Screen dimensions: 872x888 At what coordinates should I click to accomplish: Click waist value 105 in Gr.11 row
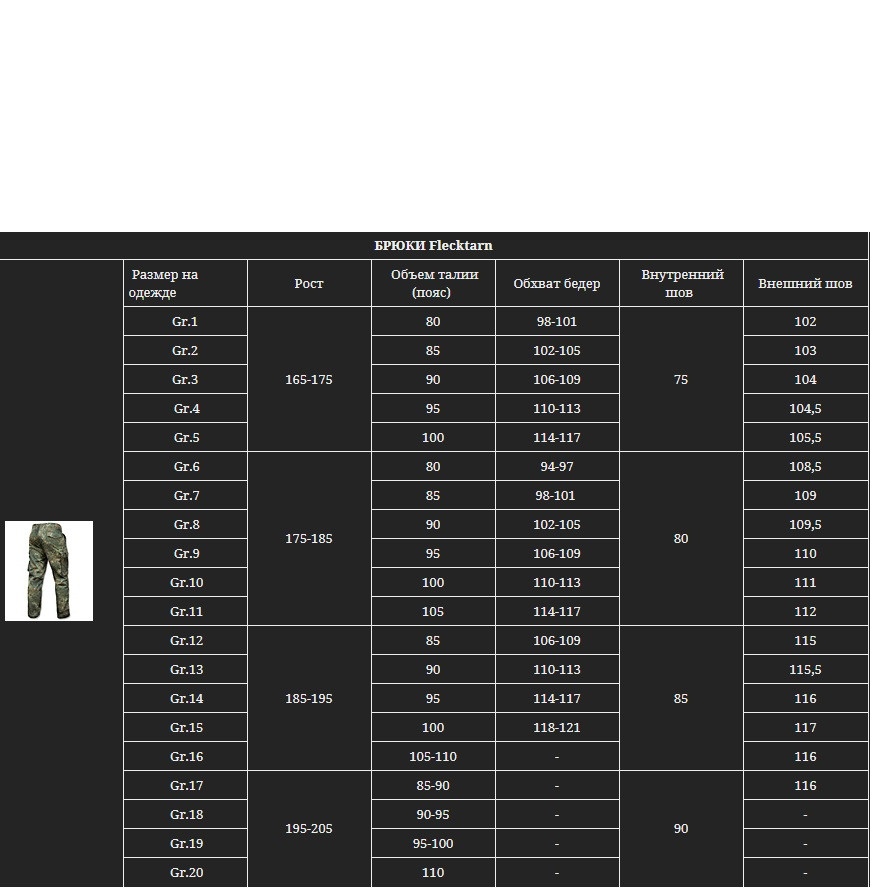pyautogui.click(x=433, y=611)
